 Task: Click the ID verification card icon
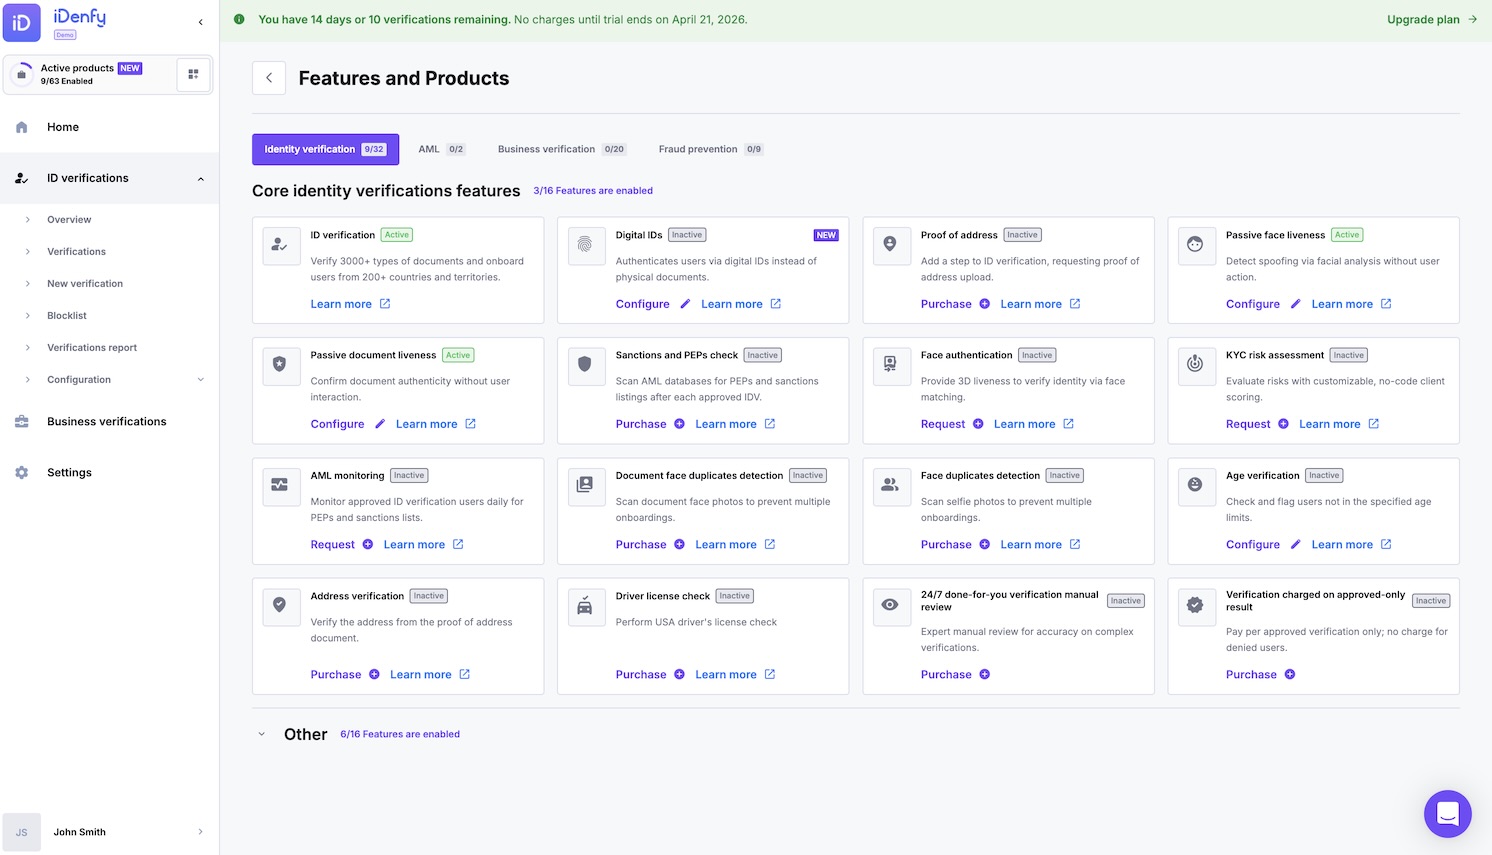click(x=280, y=245)
